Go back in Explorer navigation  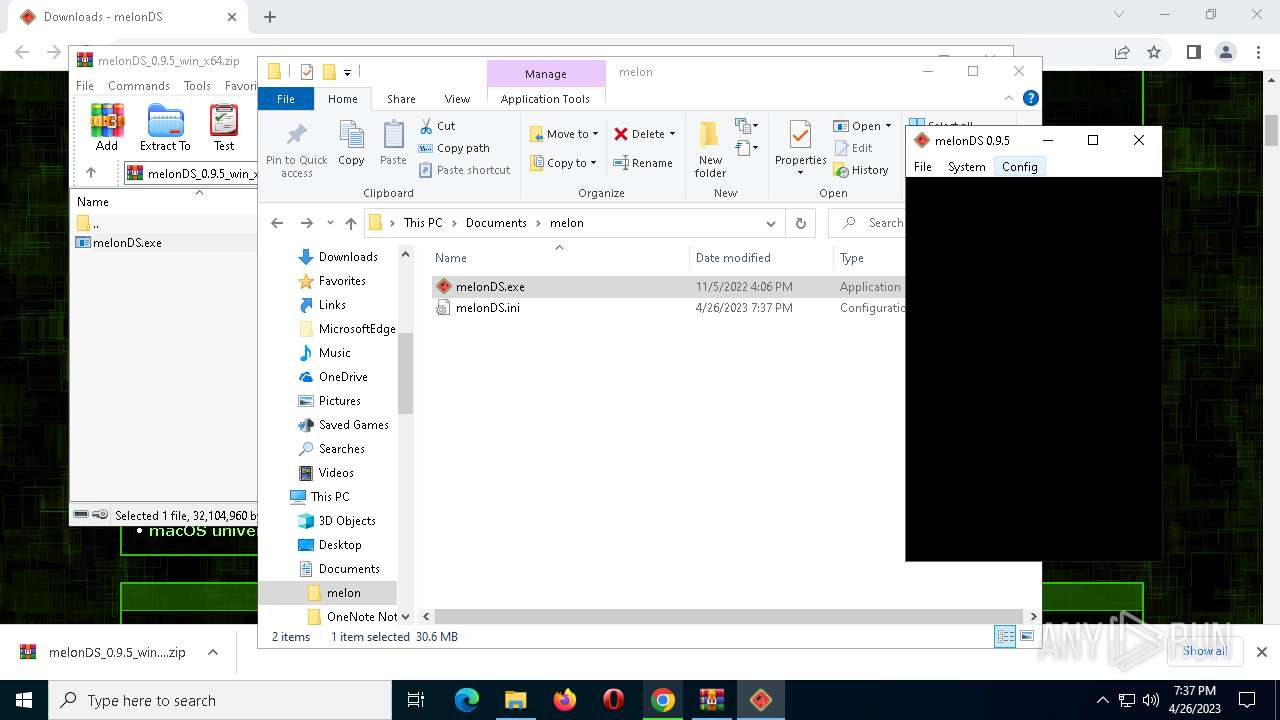[277, 223]
